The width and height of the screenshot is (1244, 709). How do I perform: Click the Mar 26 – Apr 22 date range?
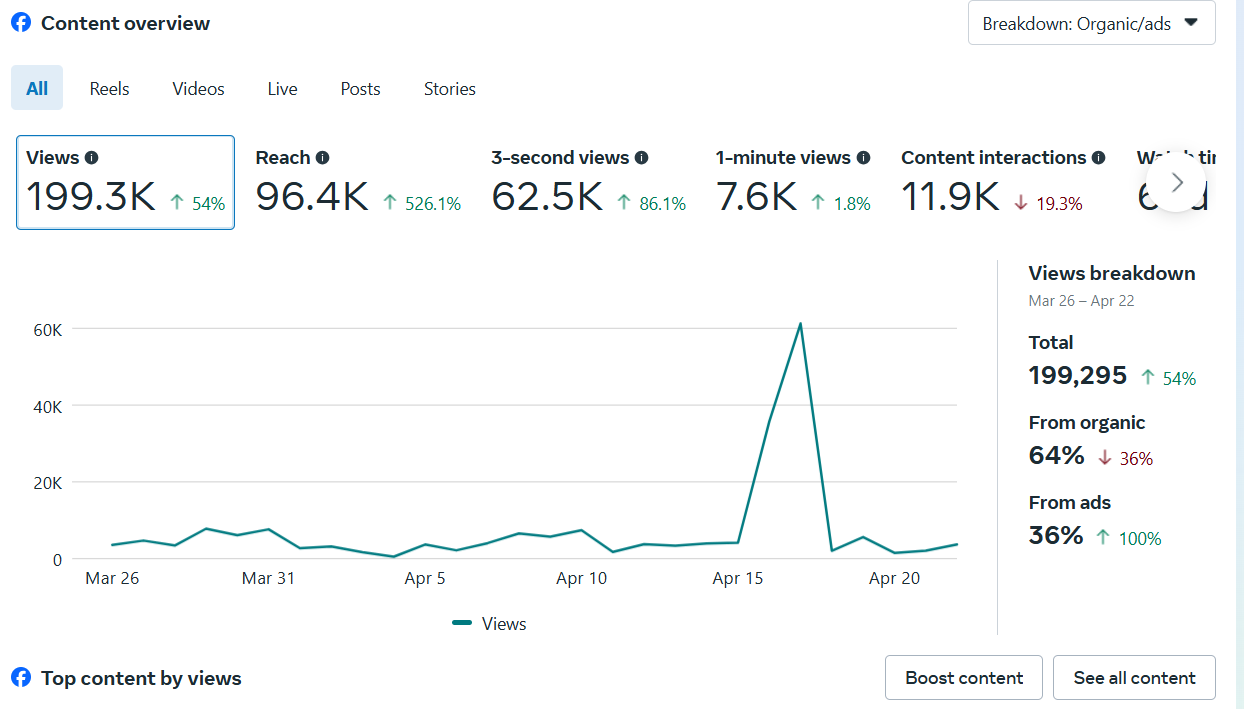(1081, 300)
